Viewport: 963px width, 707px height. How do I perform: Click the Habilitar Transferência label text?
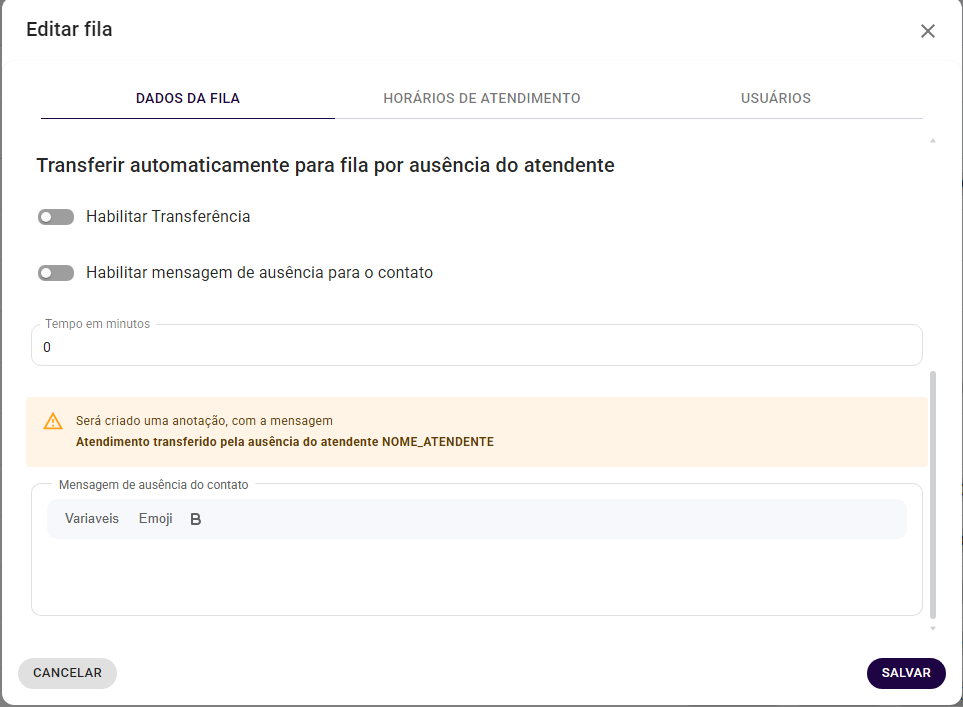coord(168,217)
